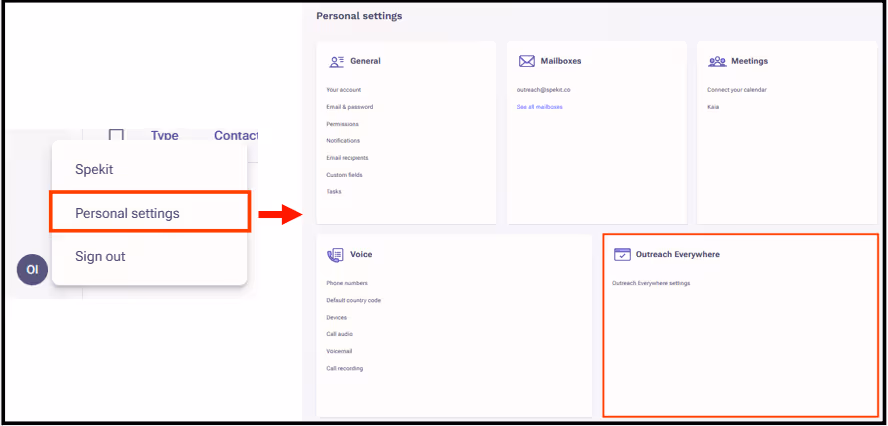This screenshot has height=426, width=888.
Task: Click the Meetings card heading
Action: coord(749,61)
